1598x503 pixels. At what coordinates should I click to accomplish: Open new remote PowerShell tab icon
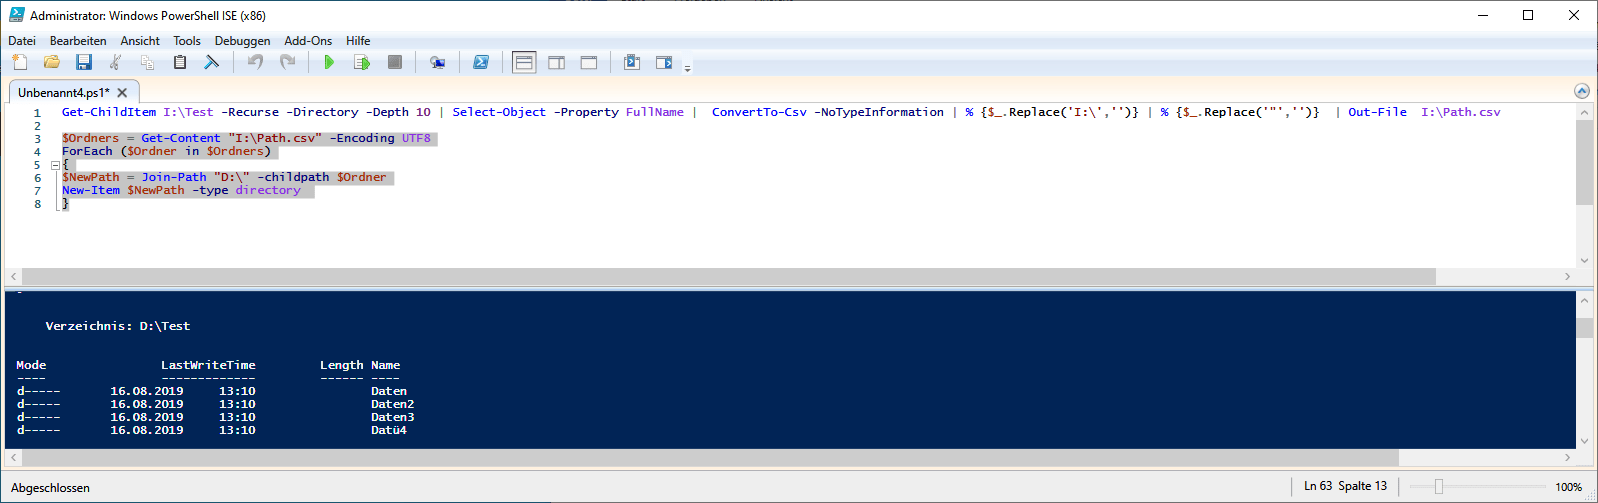[x=437, y=62]
